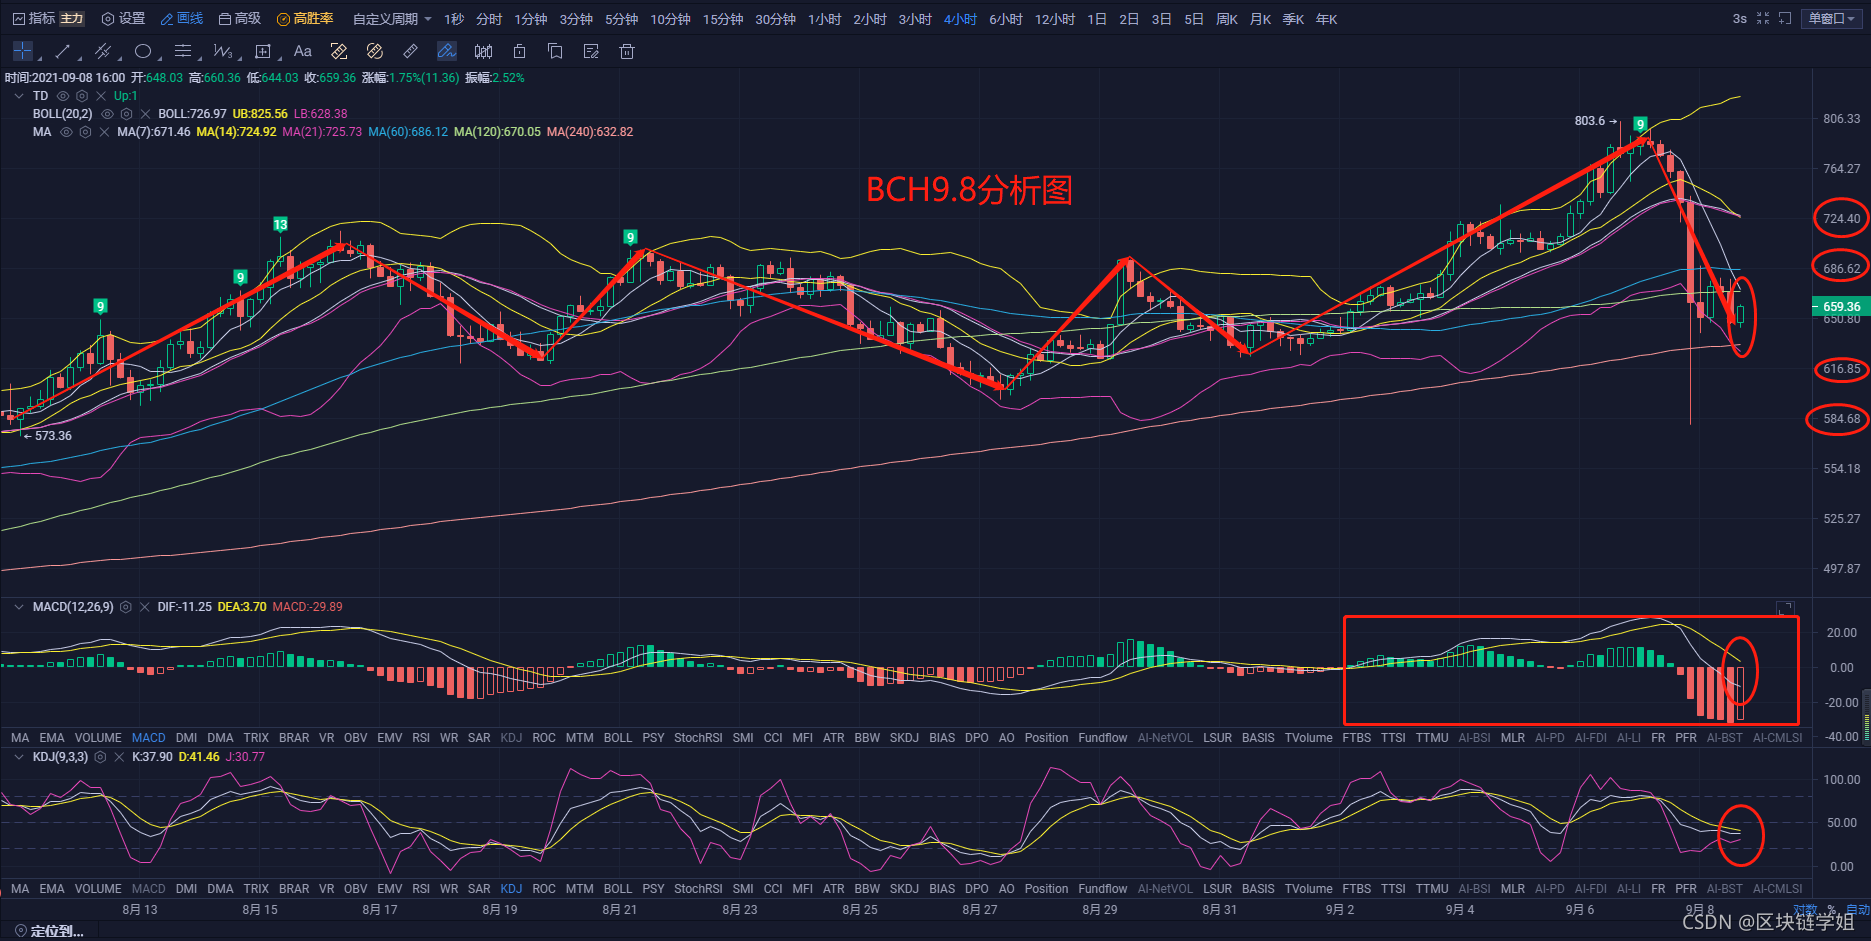The width and height of the screenshot is (1871, 941).
Task: Switch to 1小时 timeframe
Action: 825,19
